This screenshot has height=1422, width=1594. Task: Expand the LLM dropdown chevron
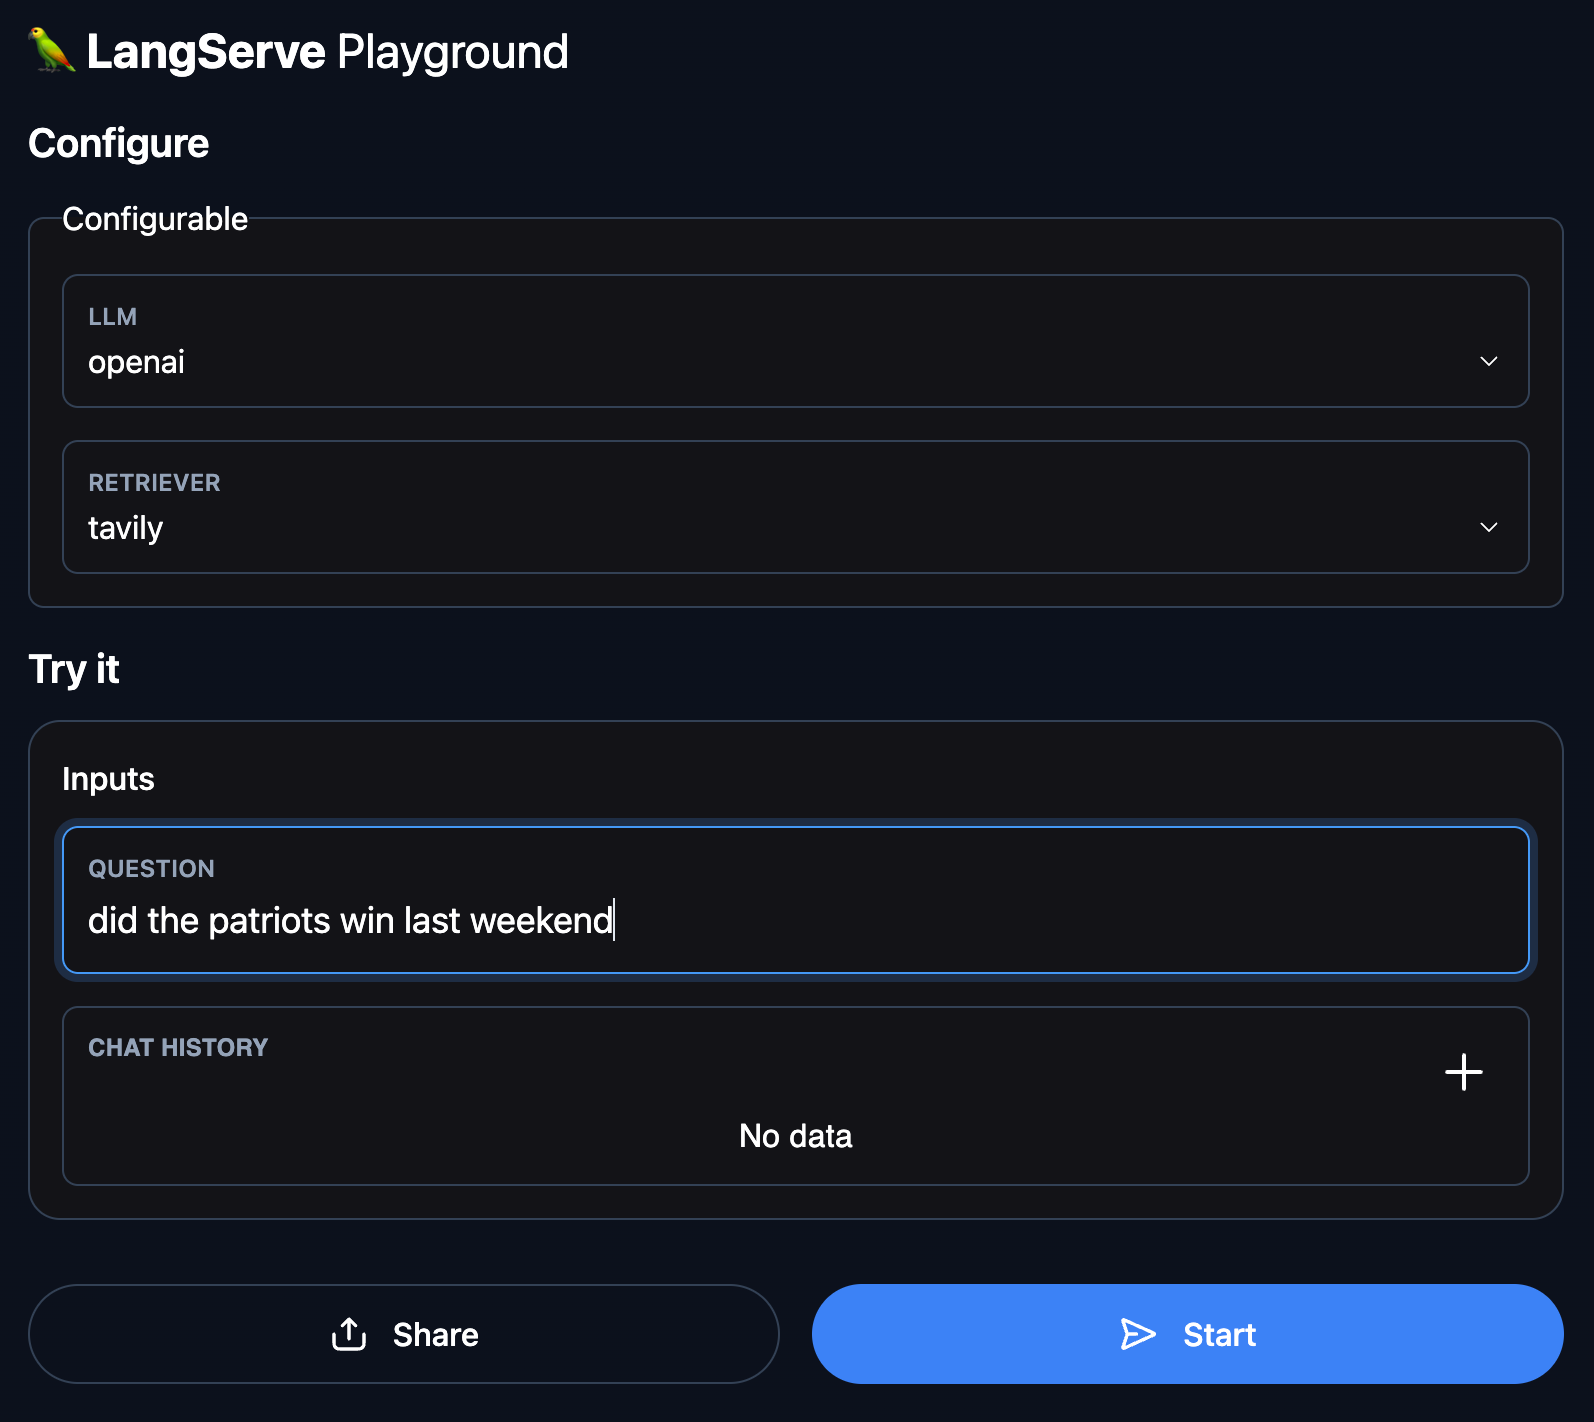click(1488, 361)
